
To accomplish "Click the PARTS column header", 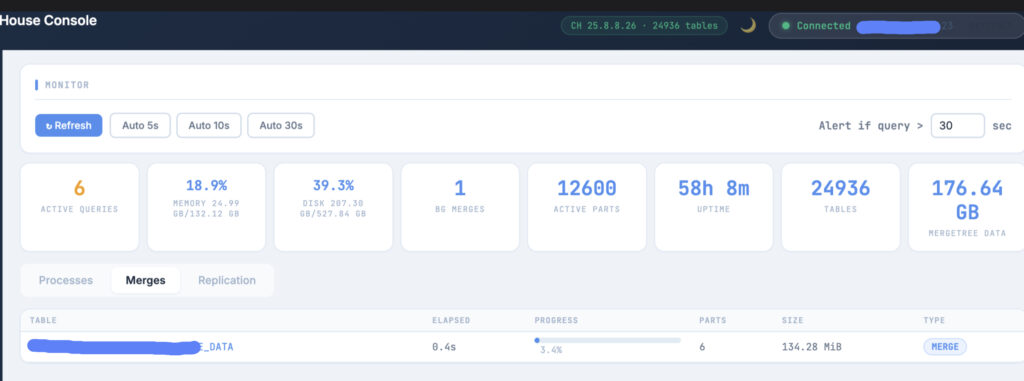I will (x=712, y=320).
